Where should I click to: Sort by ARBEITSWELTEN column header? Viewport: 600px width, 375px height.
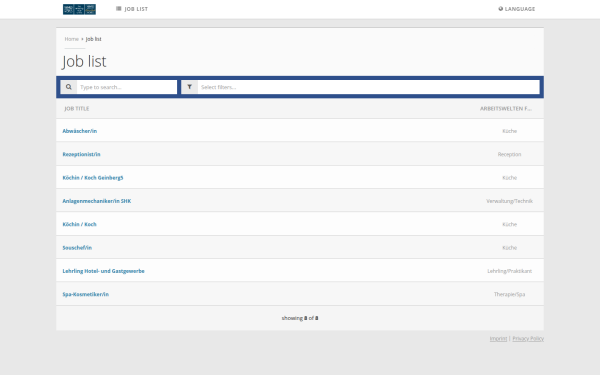[x=505, y=109]
